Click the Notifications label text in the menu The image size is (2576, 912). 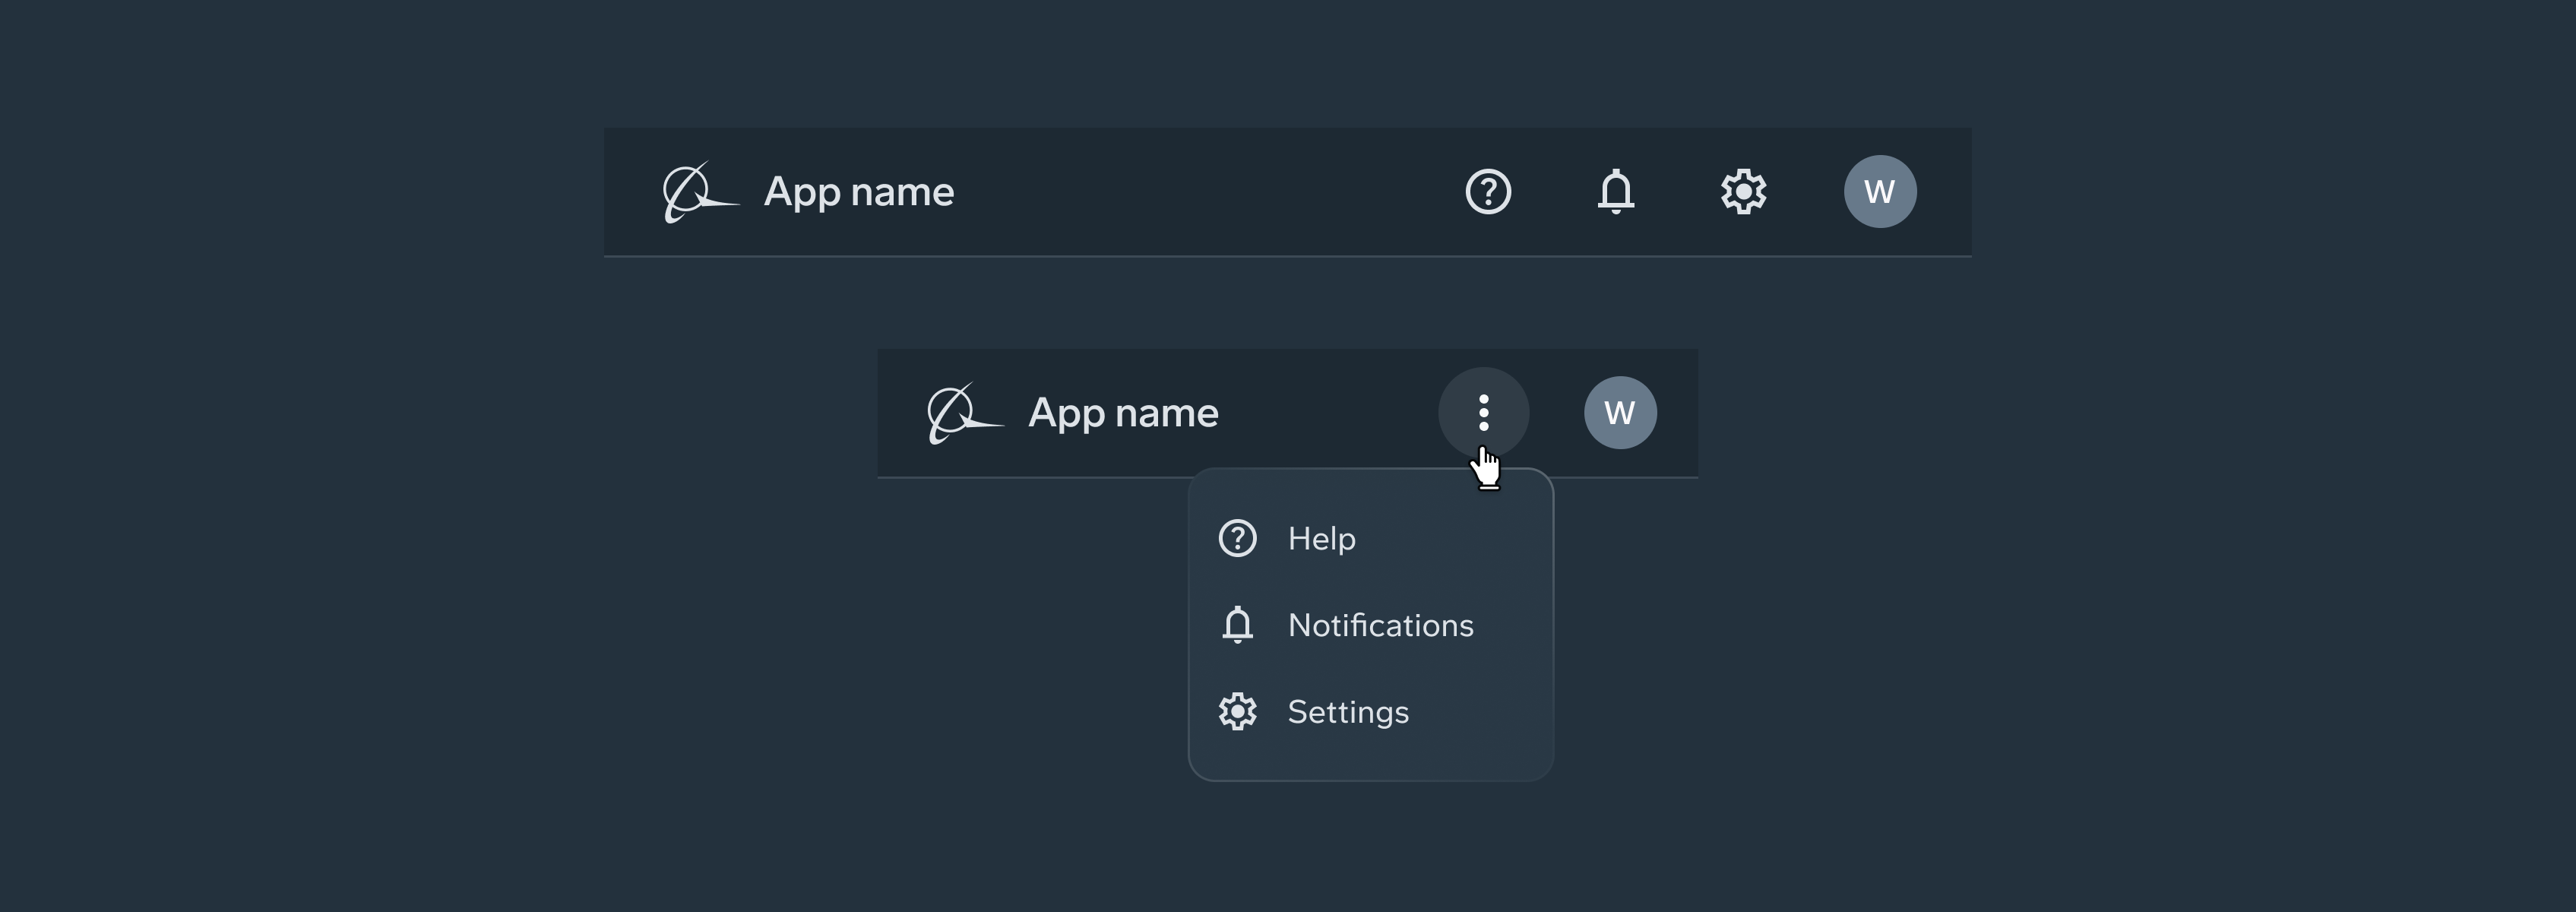(x=1380, y=625)
